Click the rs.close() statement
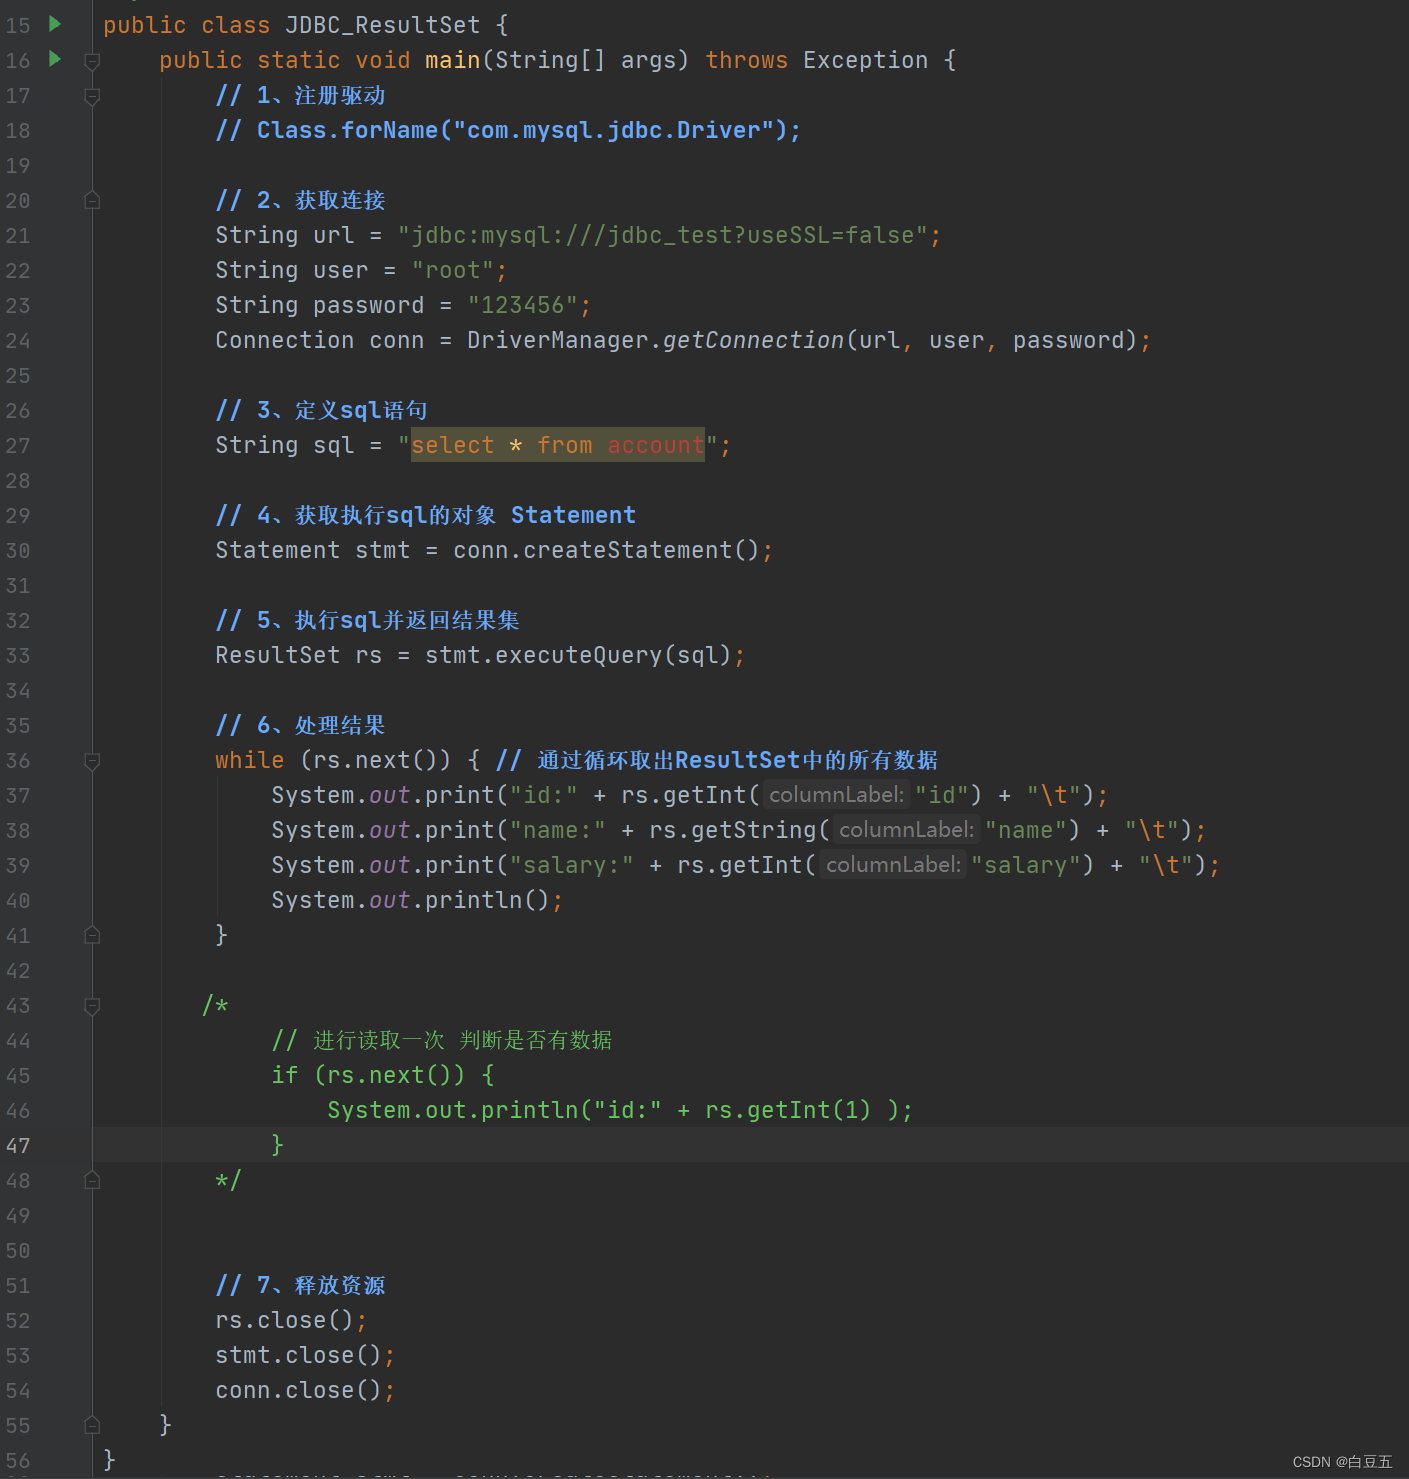 291,1320
